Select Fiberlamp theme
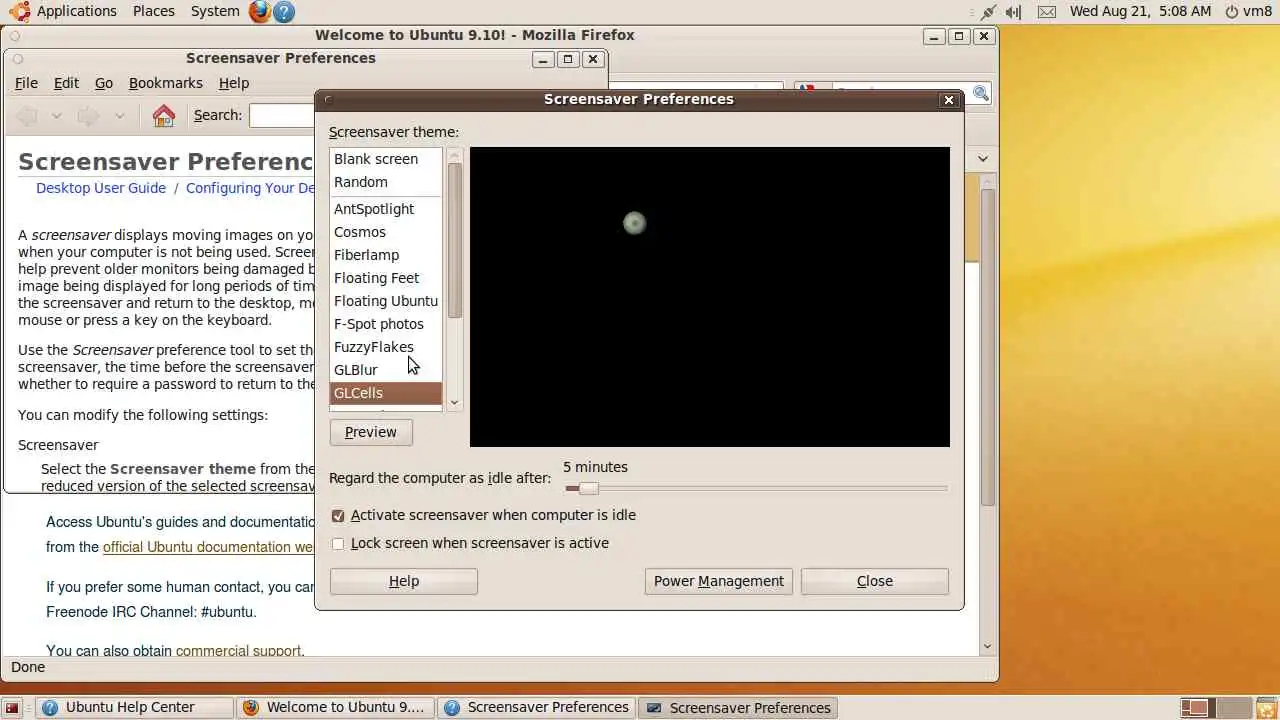This screenshot has height=720, width=1280. pos(386,255)
